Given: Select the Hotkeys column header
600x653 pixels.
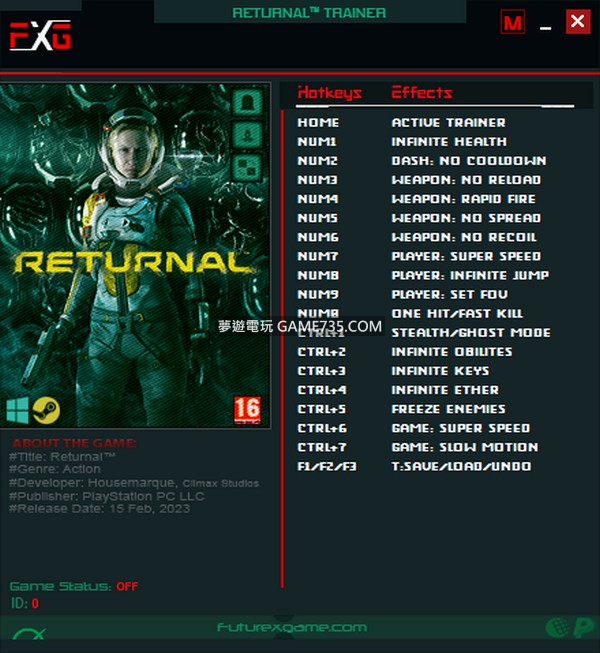Looking at the screenshot, I should pos(329,92).
